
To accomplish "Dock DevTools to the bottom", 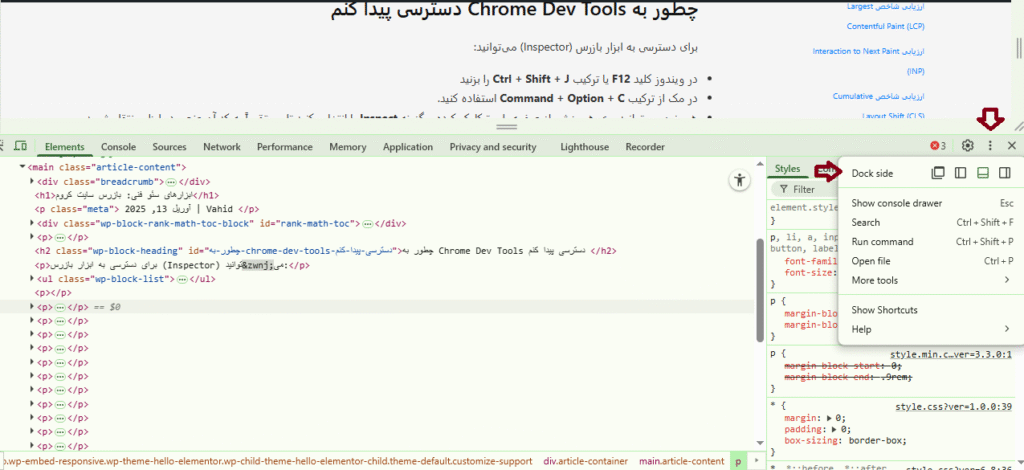I will (x=983, y=173).
